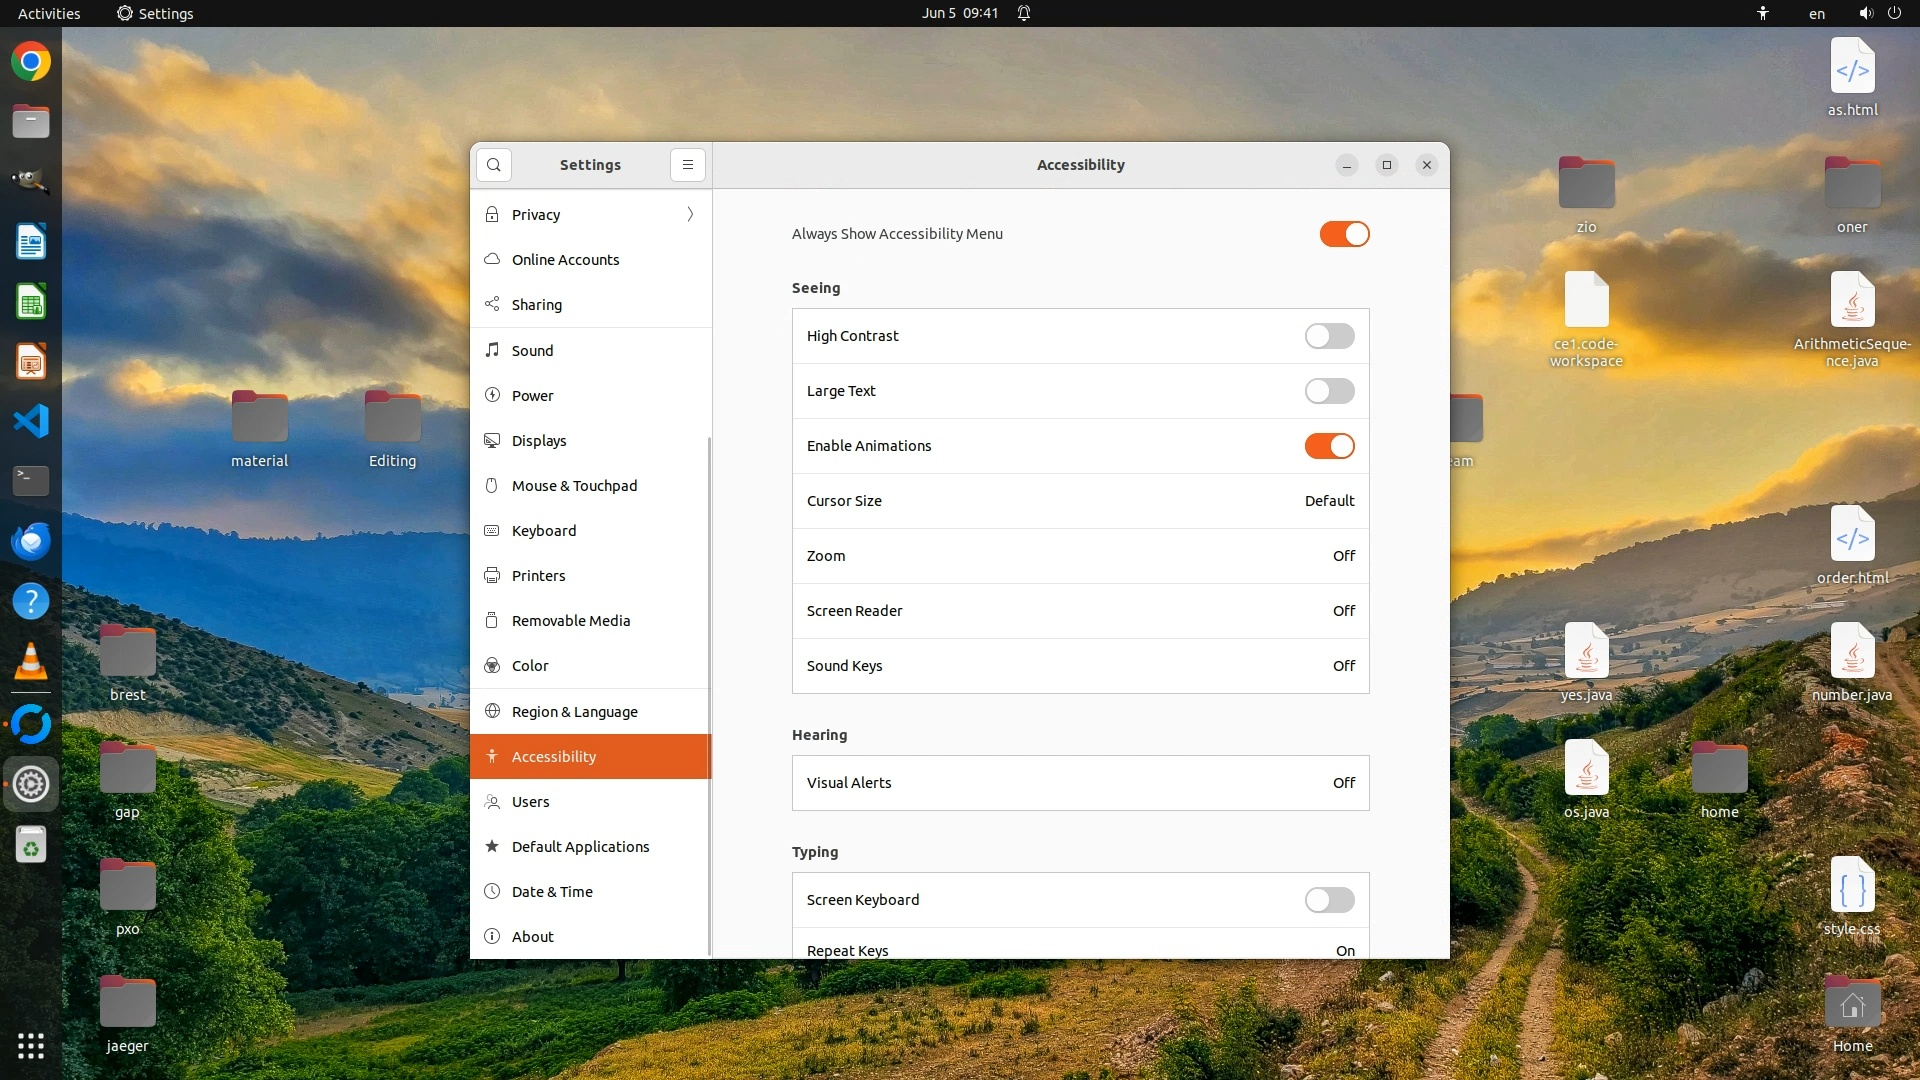
Task: Disable the Enable Animations switch
Action: pos(1329,446)
